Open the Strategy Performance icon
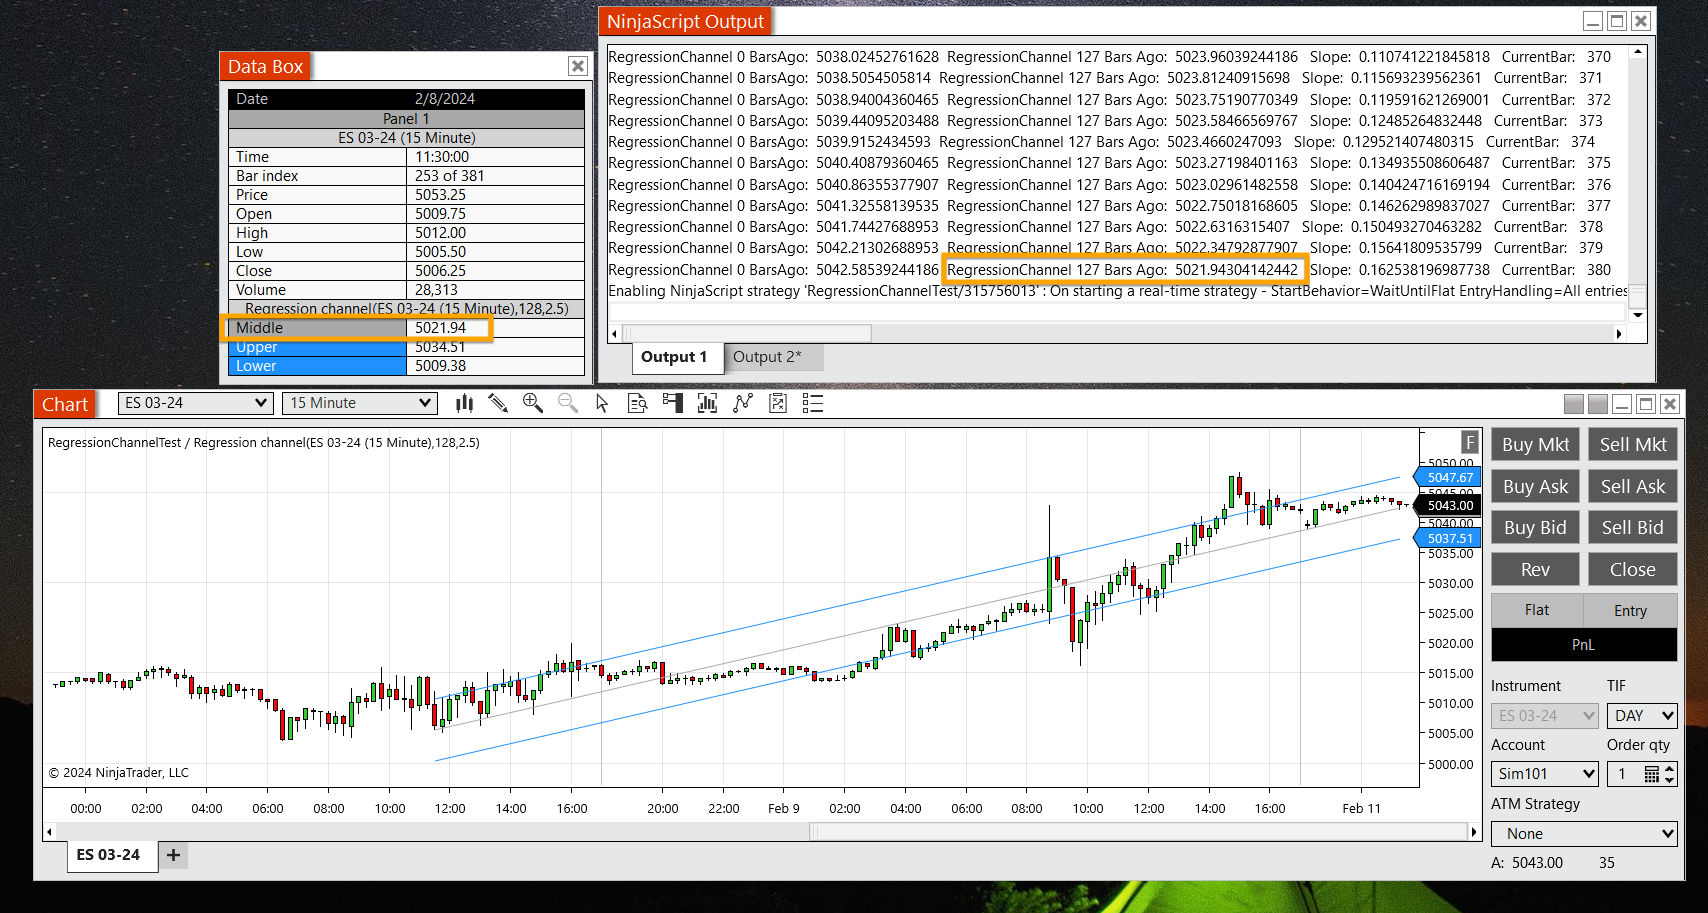Image resolution: width=1708 pixels, height=913 pixels. coord(778,403)
